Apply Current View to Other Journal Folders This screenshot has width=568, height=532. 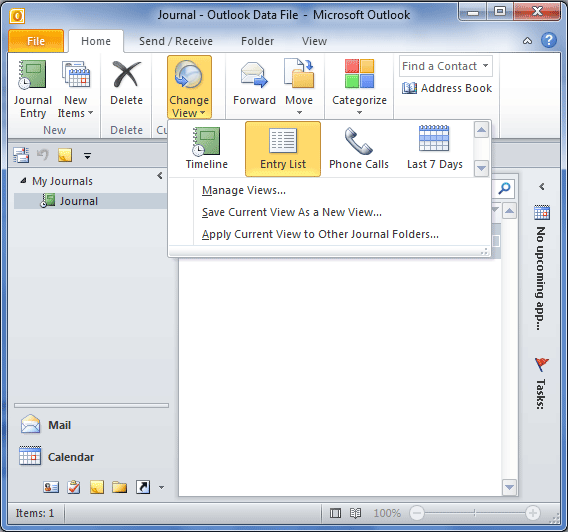[x=320, y=234]
